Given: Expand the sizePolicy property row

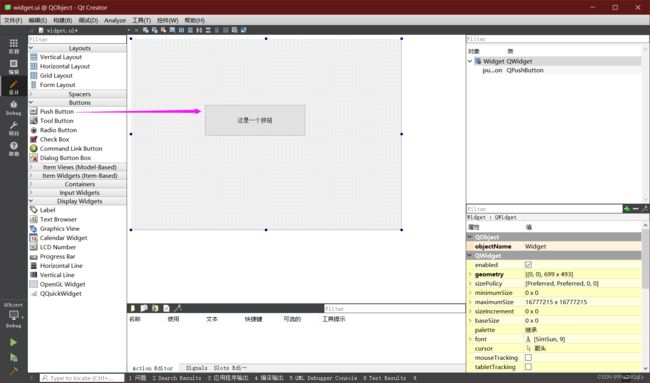Looking at the screenshot, I should pos(470,284).
